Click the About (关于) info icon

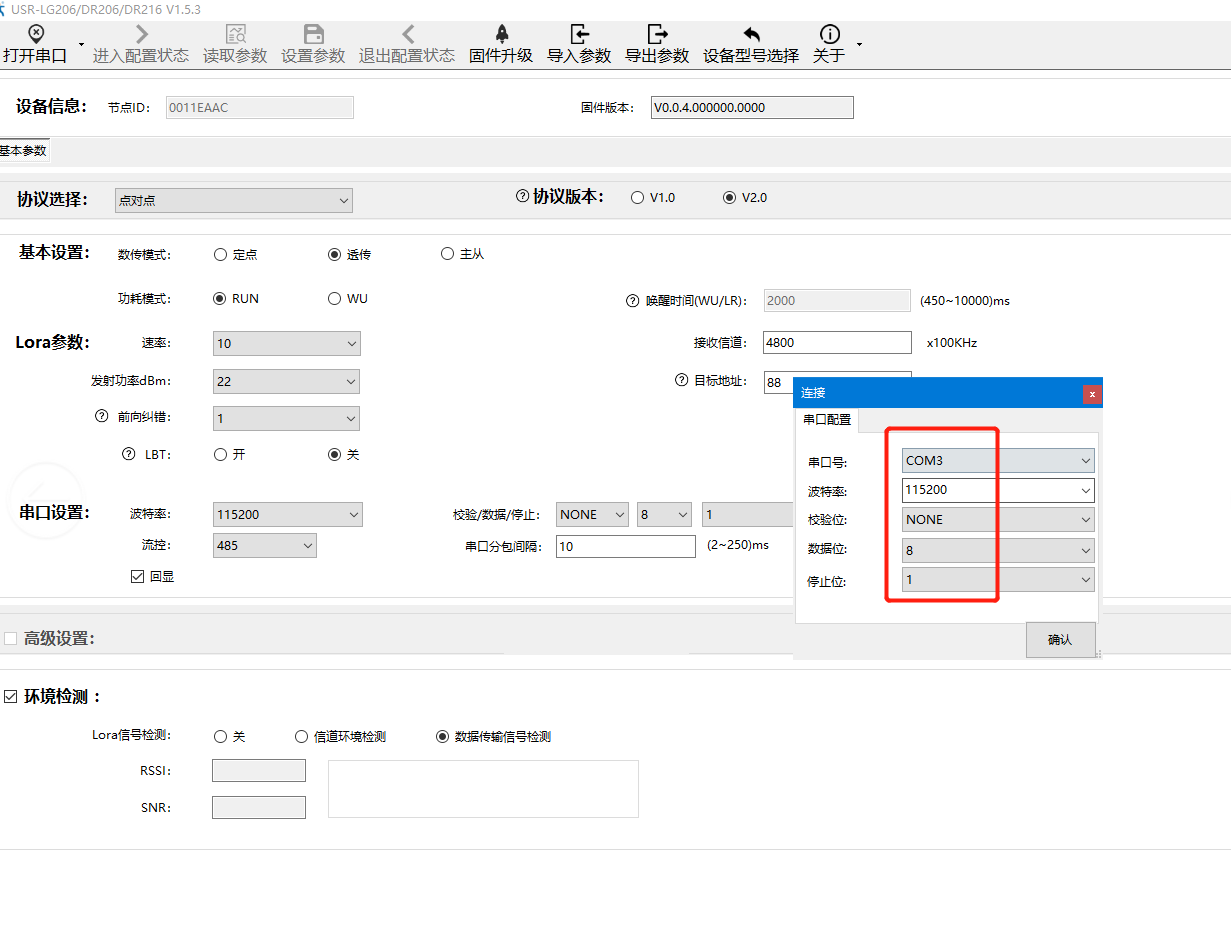(x=829, y=35)
